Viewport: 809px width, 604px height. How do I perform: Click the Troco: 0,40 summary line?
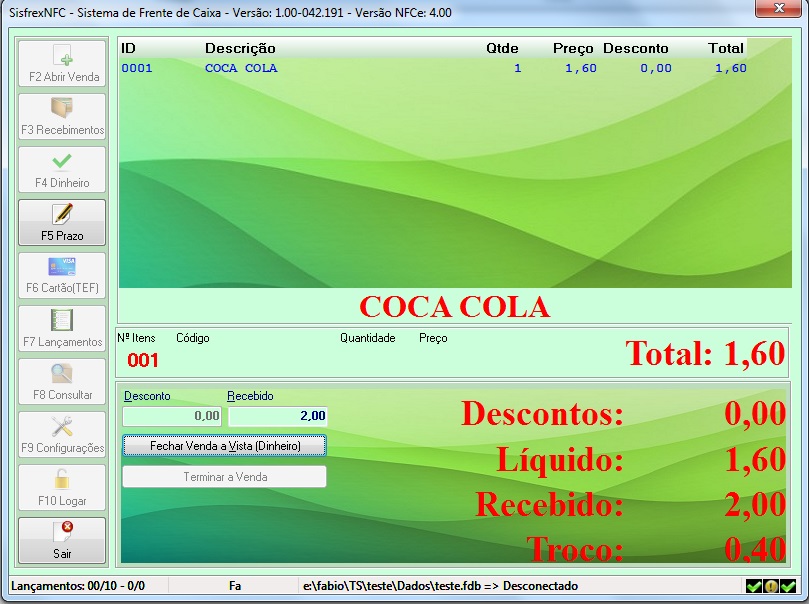point(656,549)
